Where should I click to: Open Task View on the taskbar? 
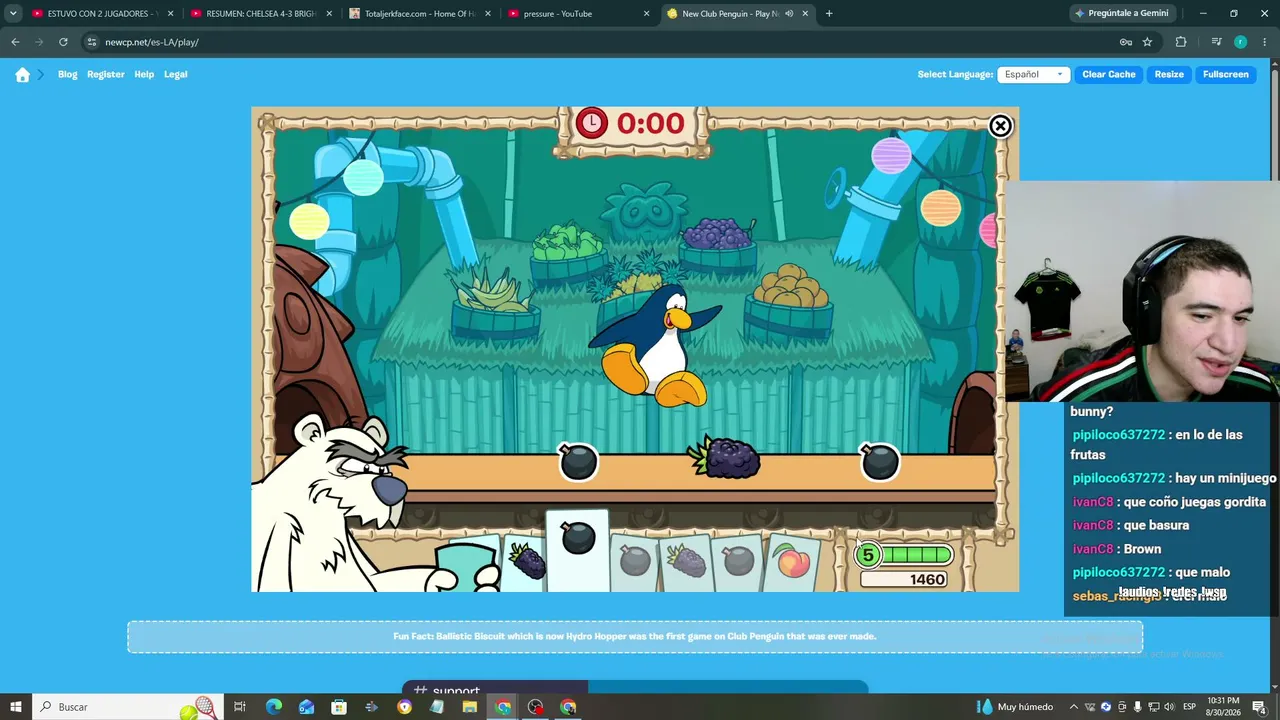click(x=240, y=707)
